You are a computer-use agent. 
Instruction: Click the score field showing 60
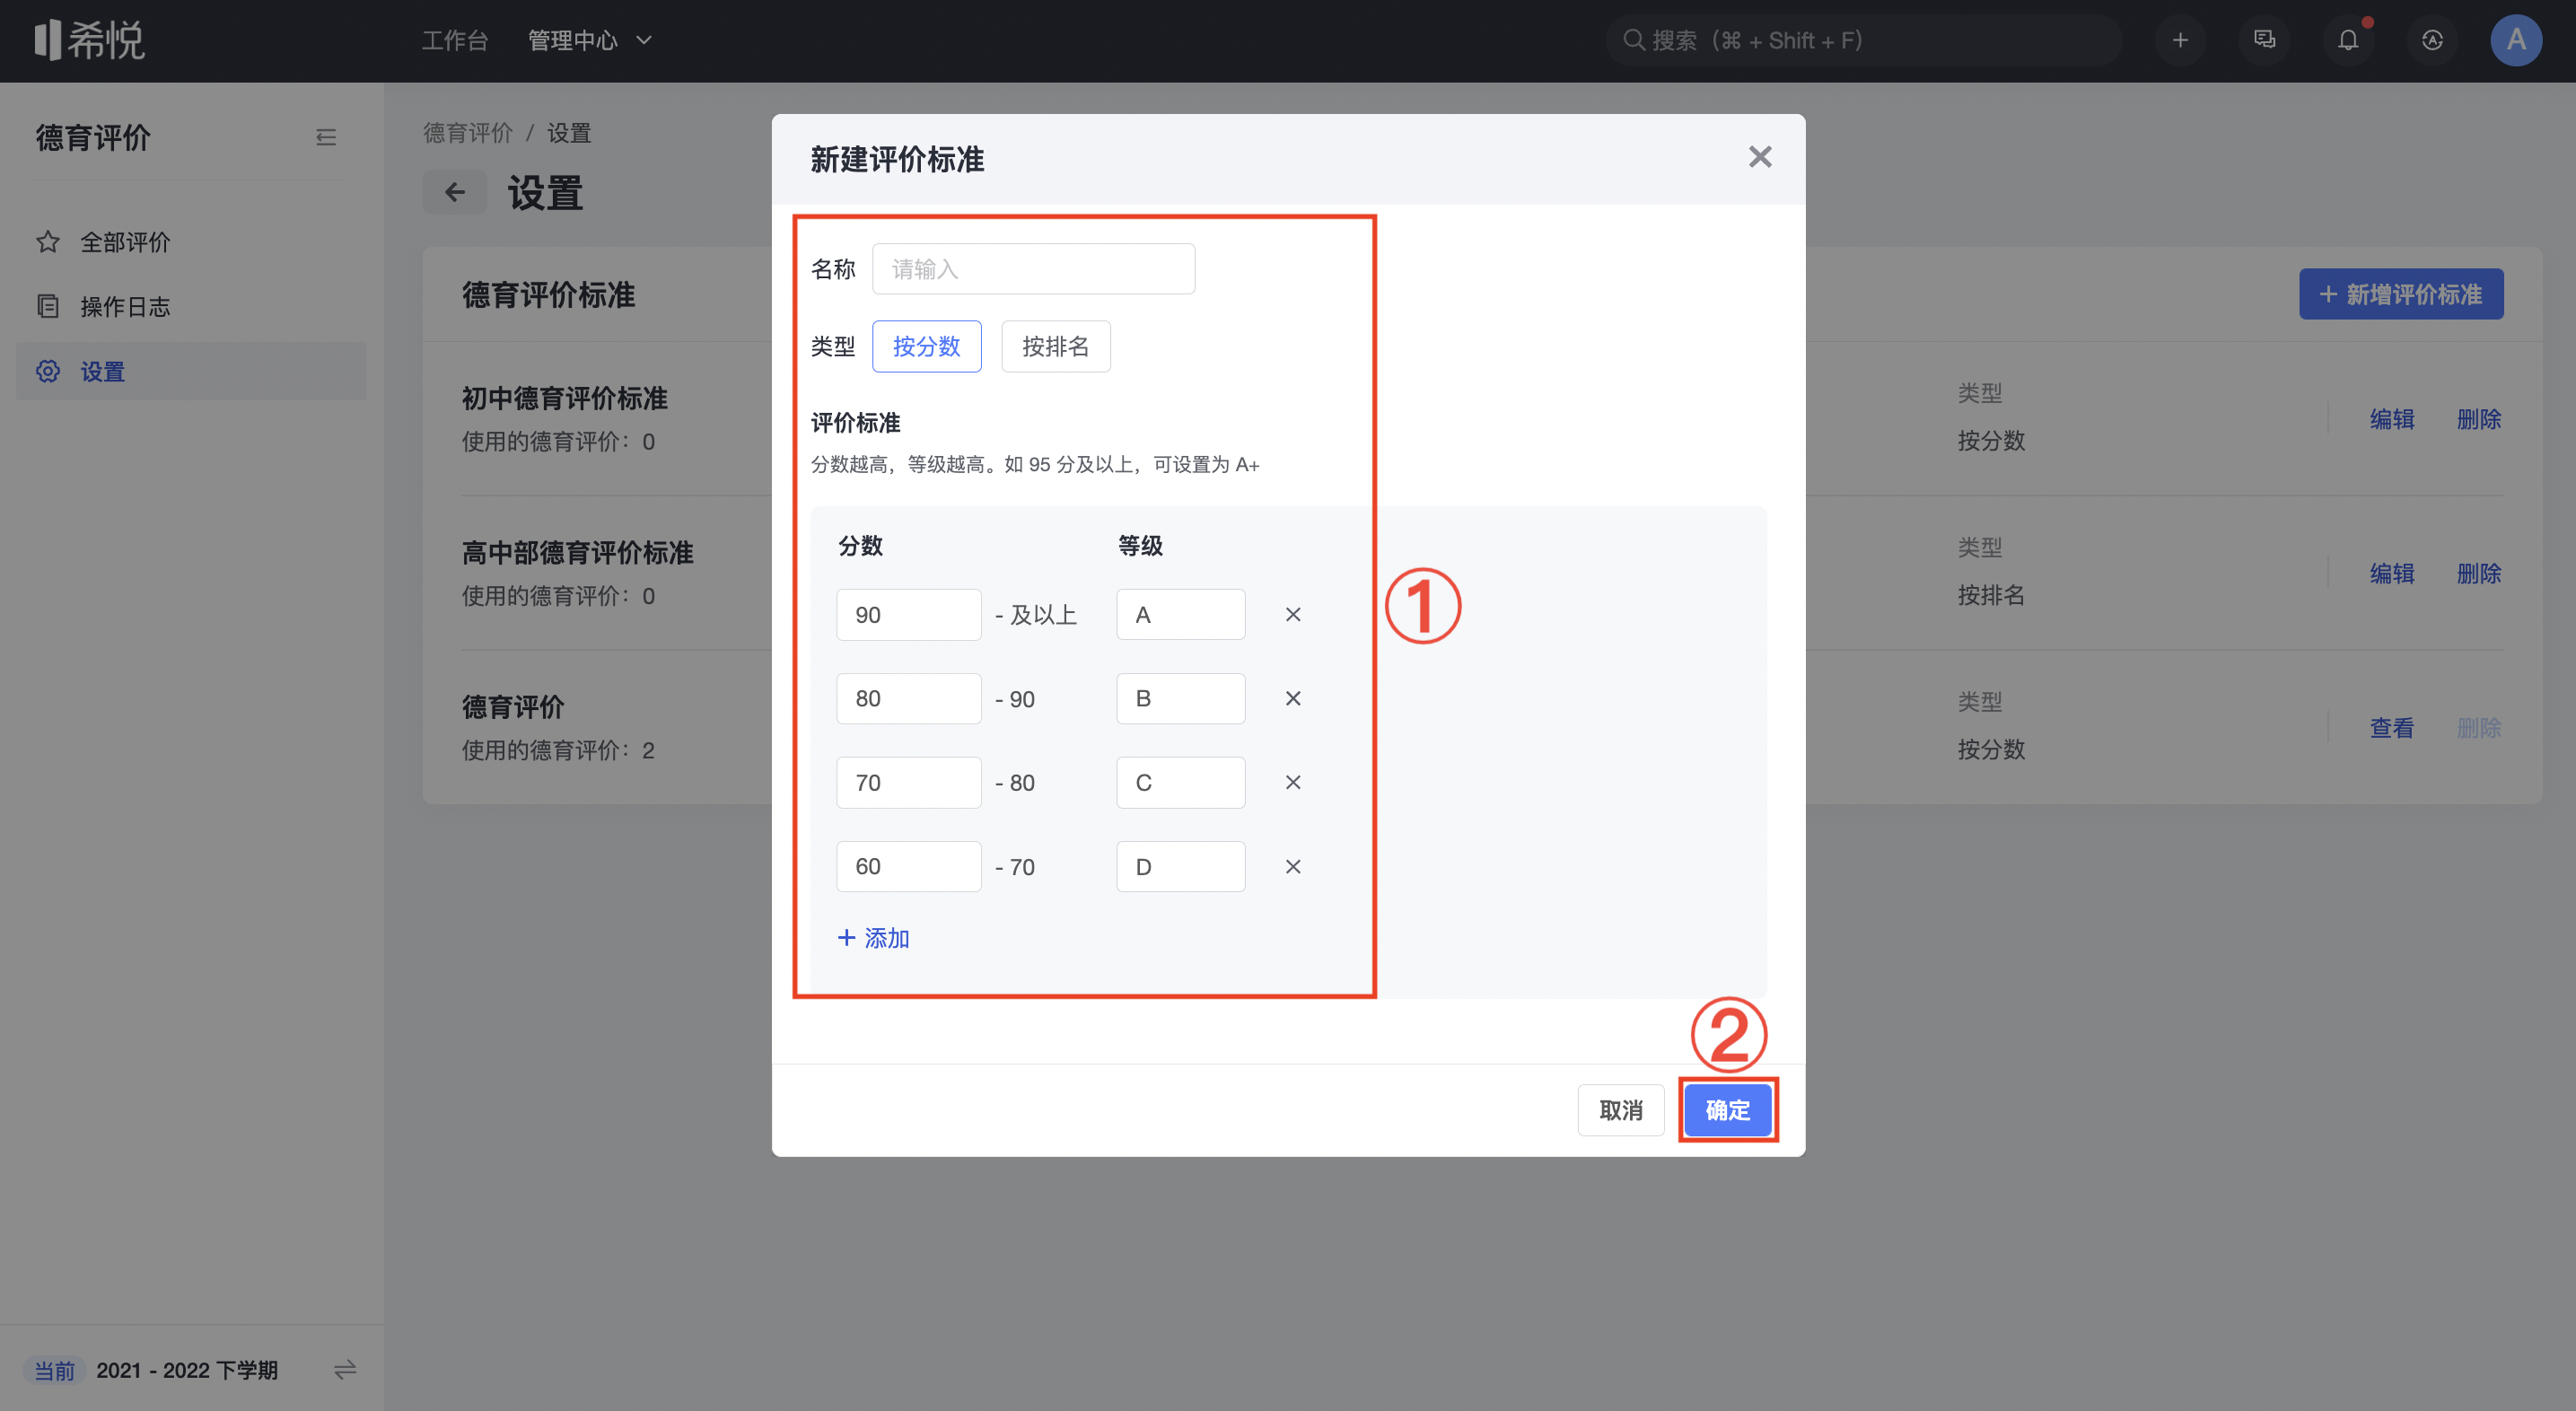coord(908,866)
